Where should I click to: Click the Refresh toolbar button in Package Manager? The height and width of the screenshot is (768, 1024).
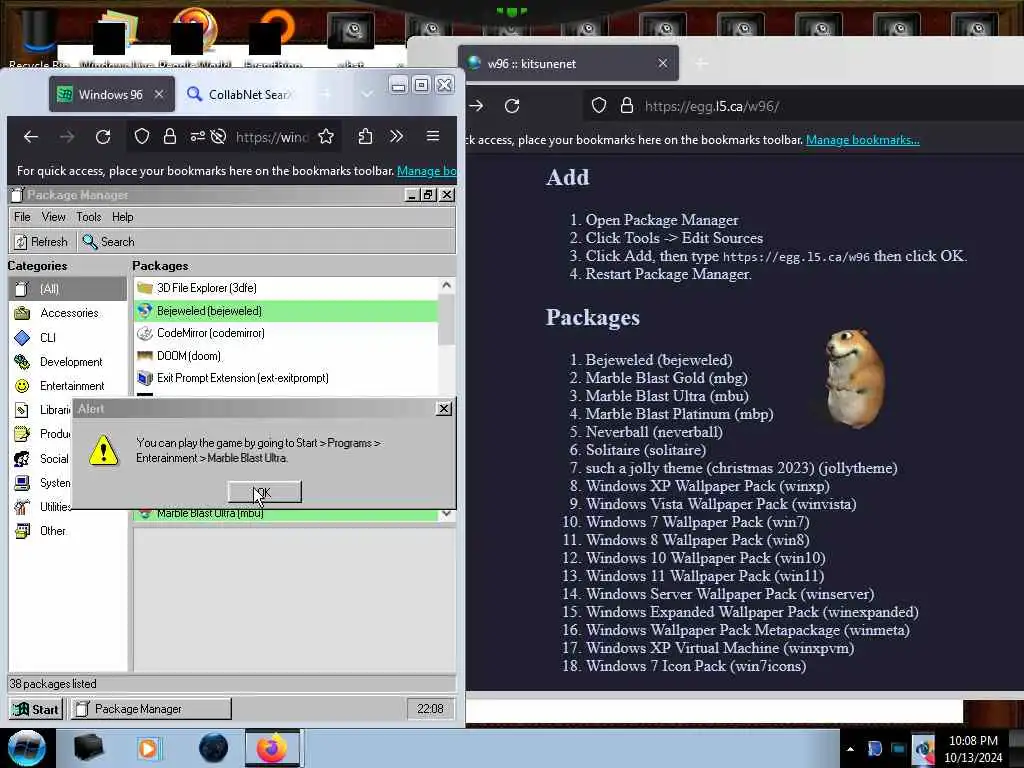pos(41,242)
